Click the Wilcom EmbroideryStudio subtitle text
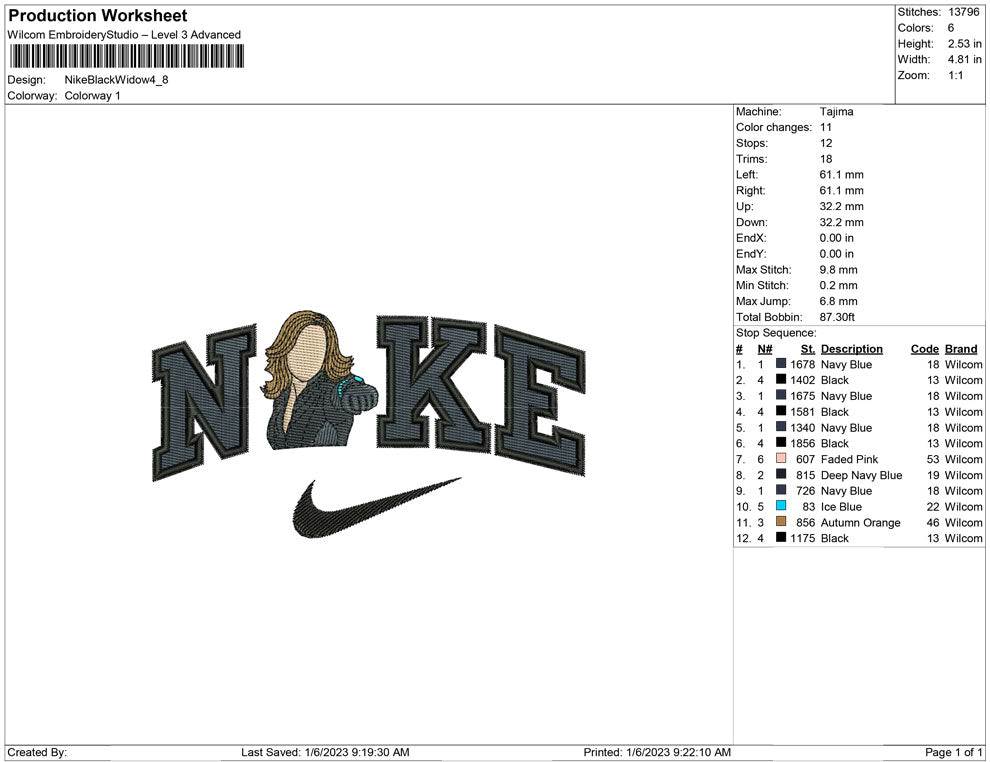Image resolution: width=990 pixels, height=762 pixels. (x=124, y=35)
